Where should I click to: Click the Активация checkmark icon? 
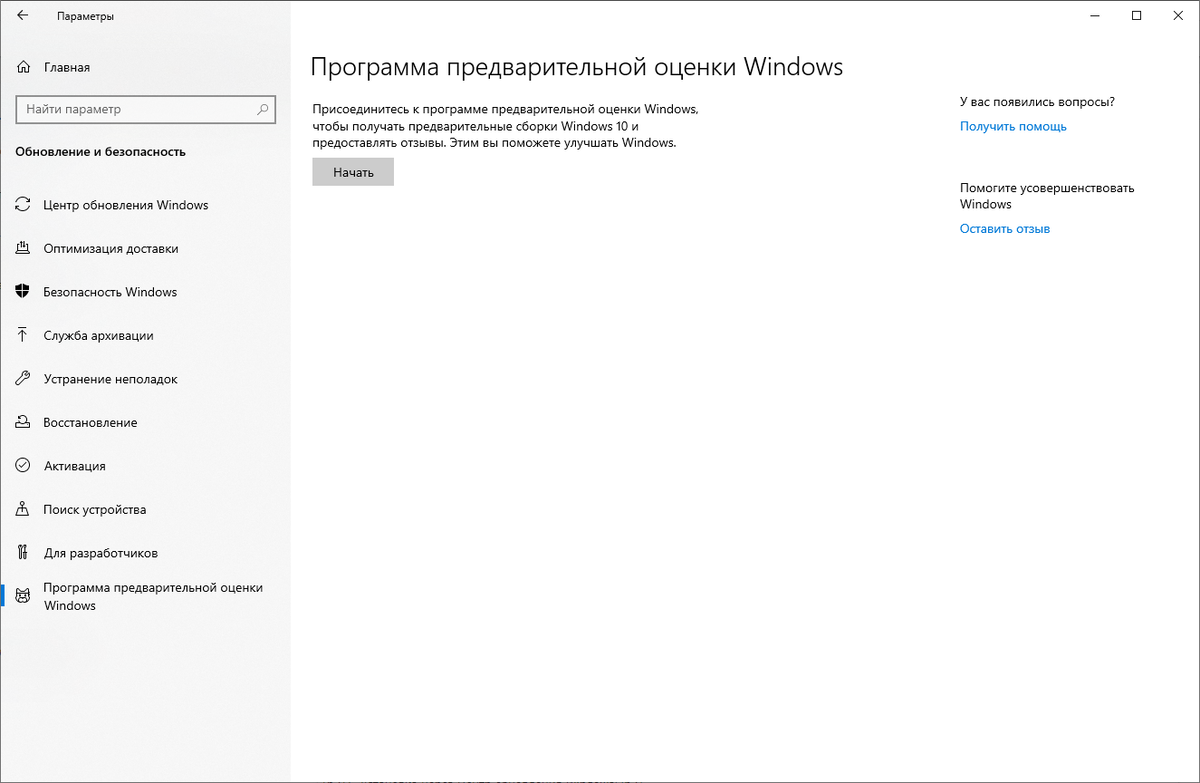pos(23,466)
